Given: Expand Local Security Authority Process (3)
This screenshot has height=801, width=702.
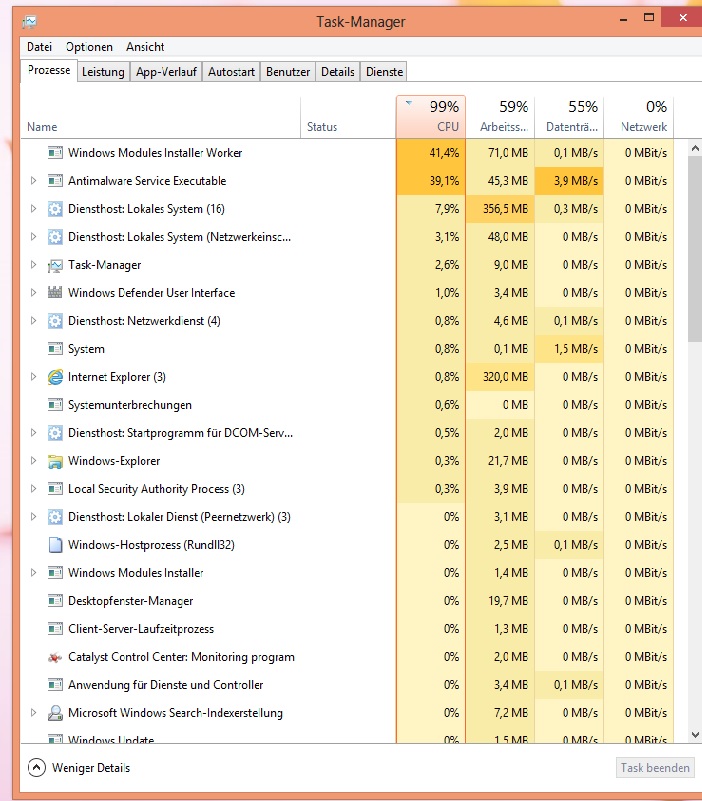Looking at the screenshot, I should click(x=33, y=488).
